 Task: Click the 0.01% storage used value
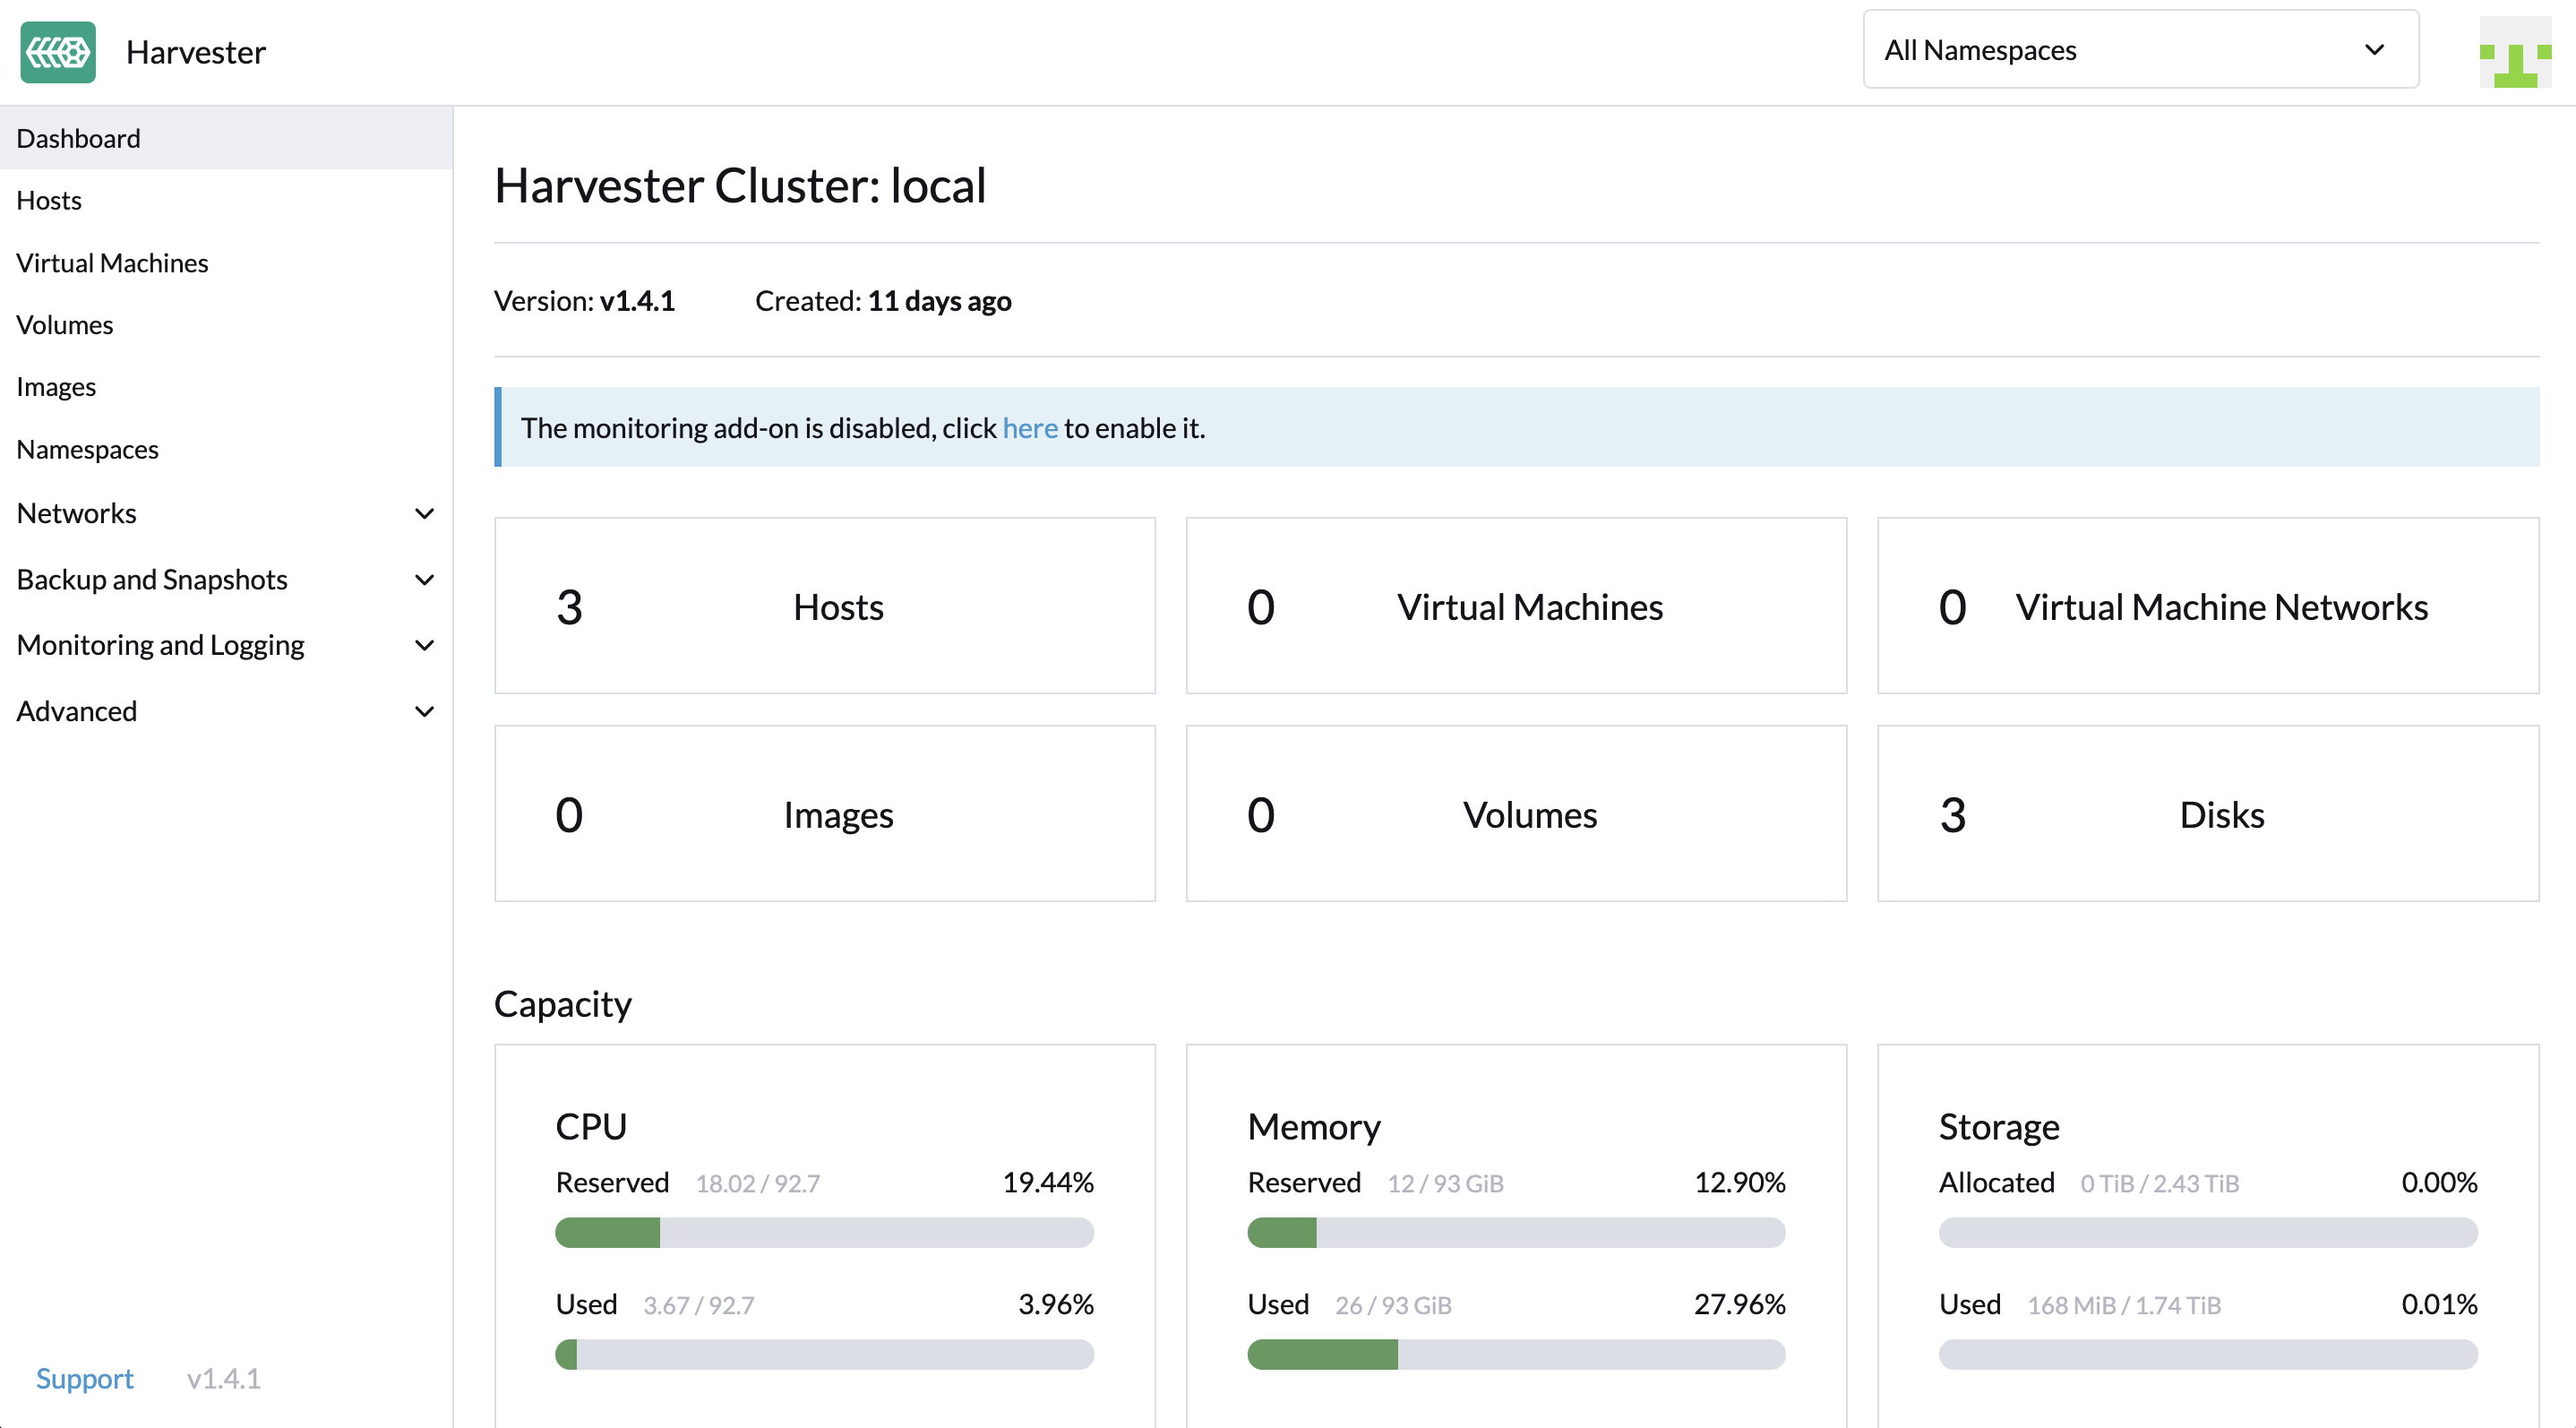pos(2439,1305)
